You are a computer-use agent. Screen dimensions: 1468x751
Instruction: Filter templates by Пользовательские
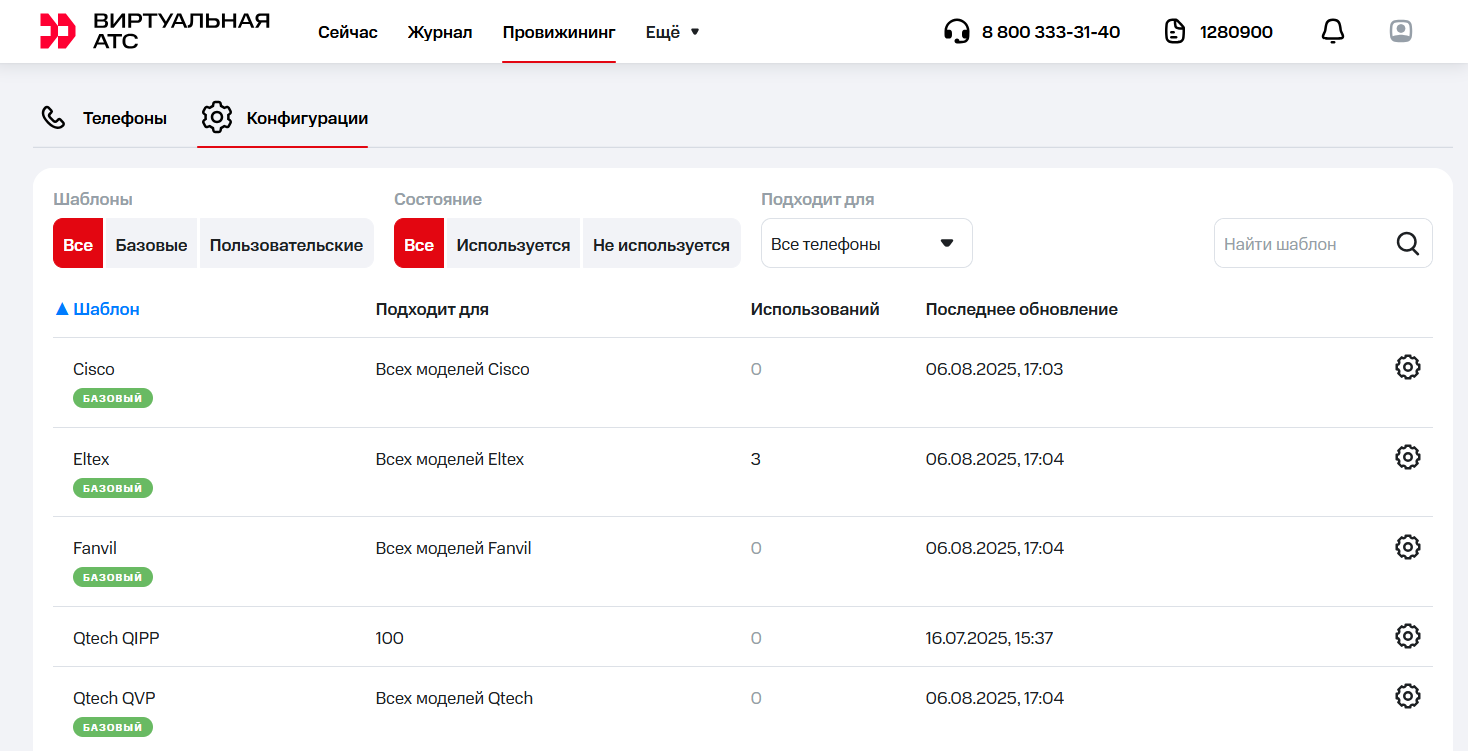(x=286, y=245)
